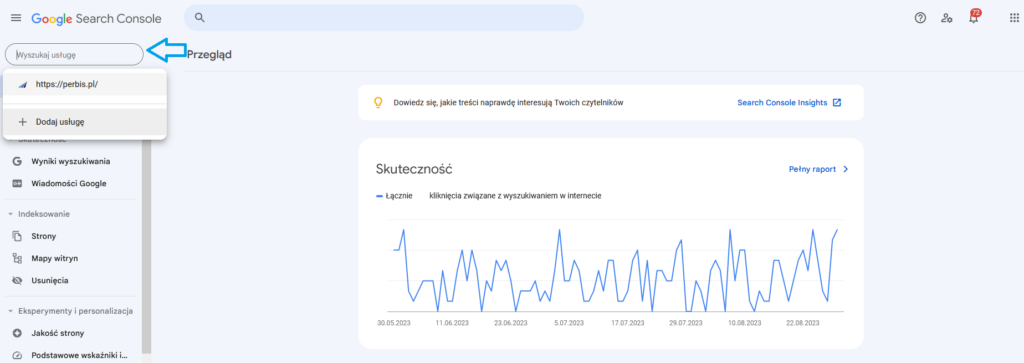Open the Search Console Insights link
The height and width of the screenshot is (363, 1024).
click(782, 103)
